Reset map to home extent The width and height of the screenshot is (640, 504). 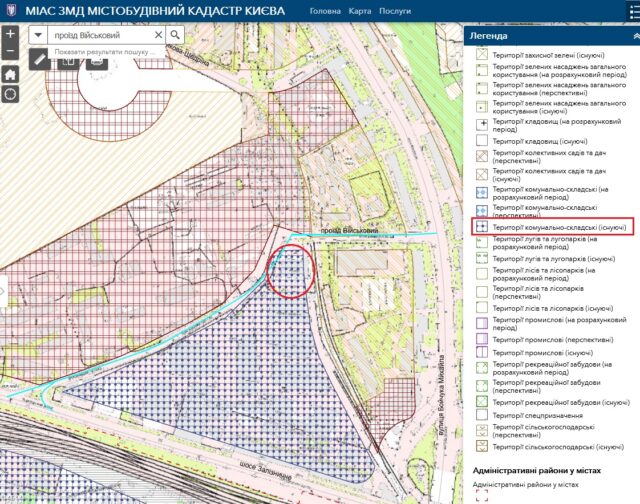point(10,74)
